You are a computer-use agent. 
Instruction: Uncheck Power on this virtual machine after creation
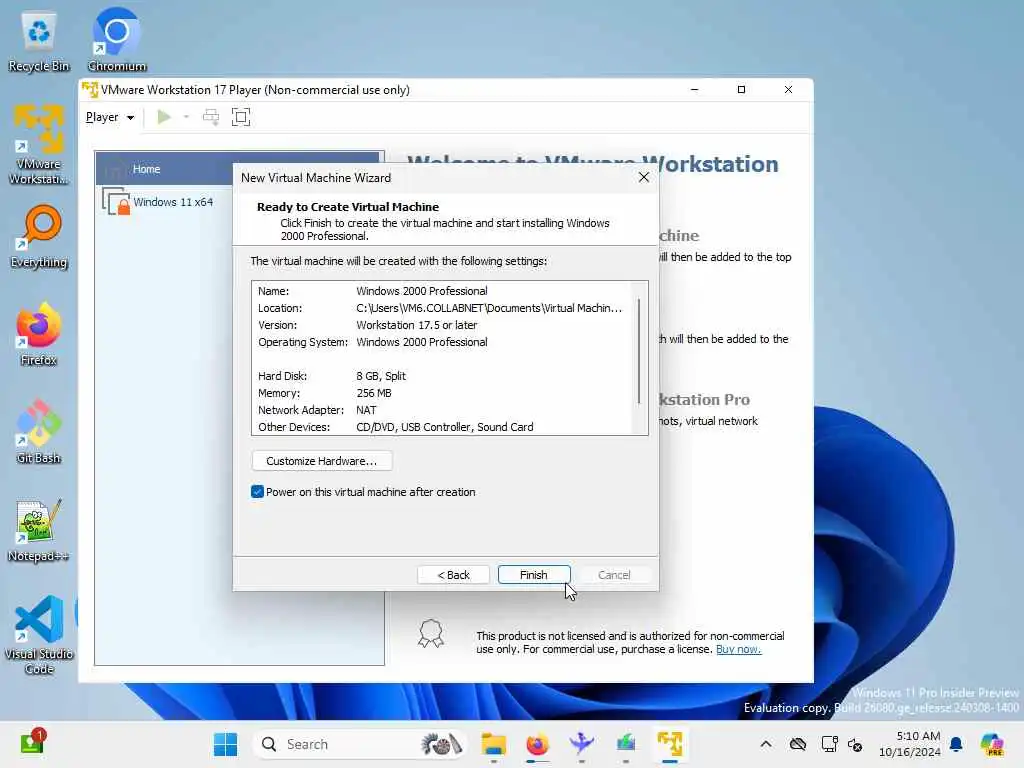point(257,492)
